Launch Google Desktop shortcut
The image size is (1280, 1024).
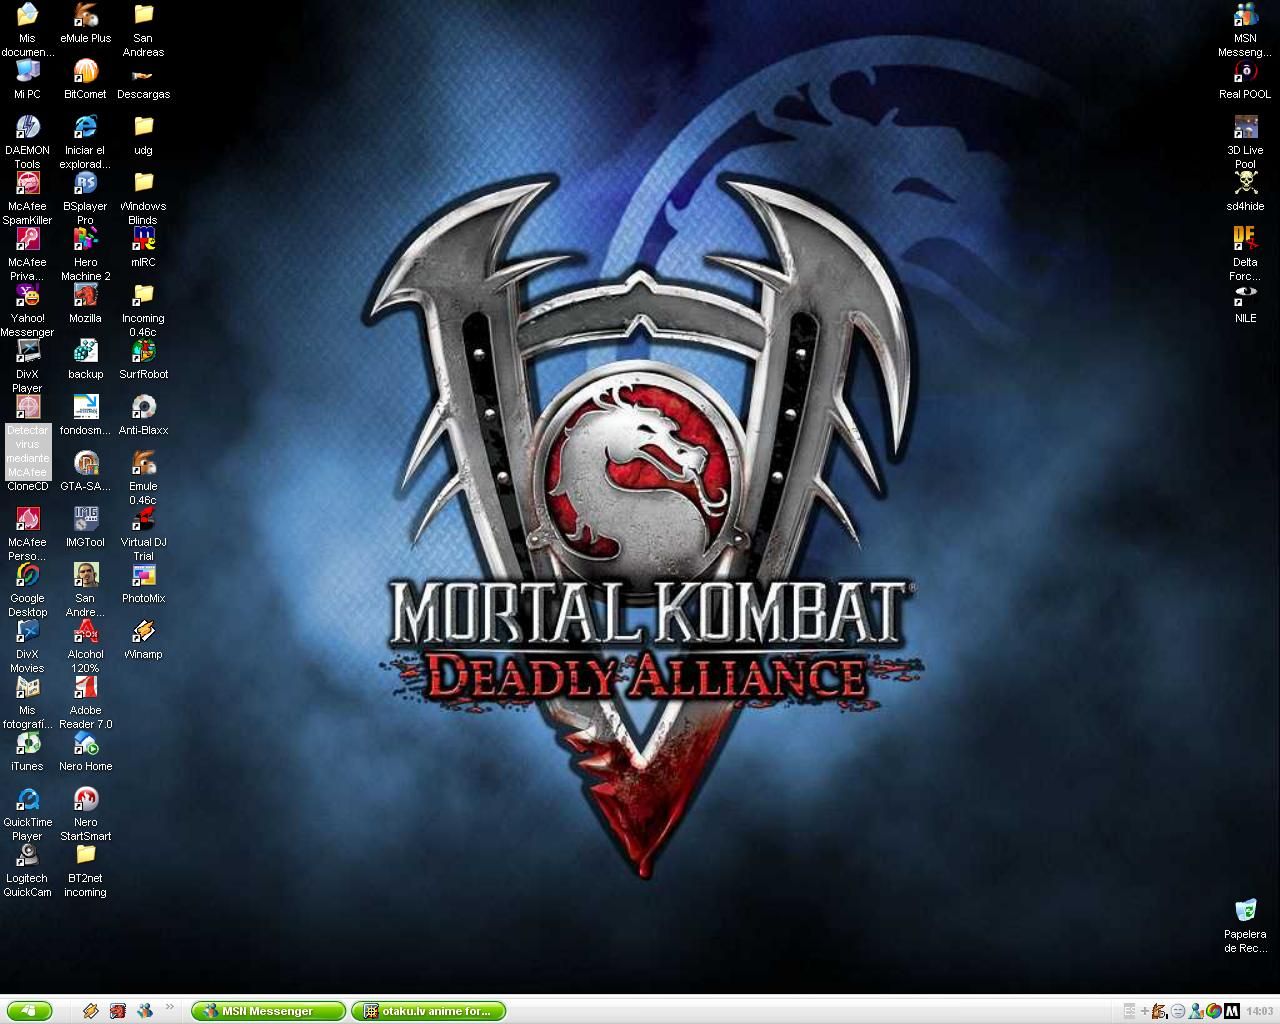[x=27, y=575]
